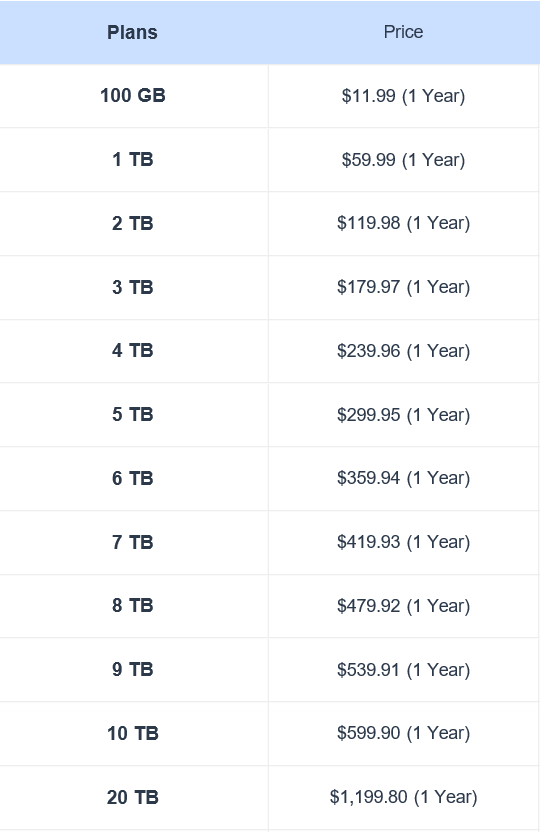Click the $299.95 (1 Year) price
The width and height of the screenshot is (540, 832).
tap(403, 414)
